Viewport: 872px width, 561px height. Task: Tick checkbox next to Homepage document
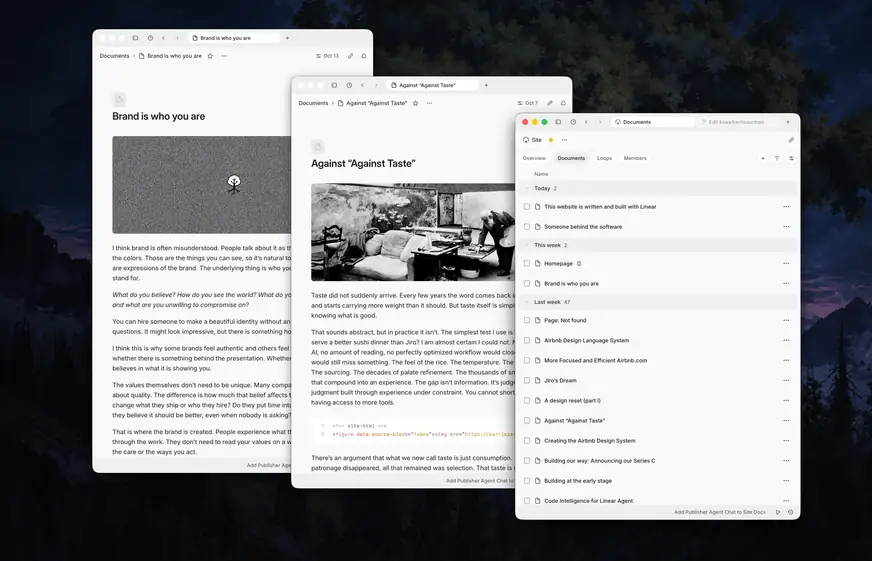527,264
